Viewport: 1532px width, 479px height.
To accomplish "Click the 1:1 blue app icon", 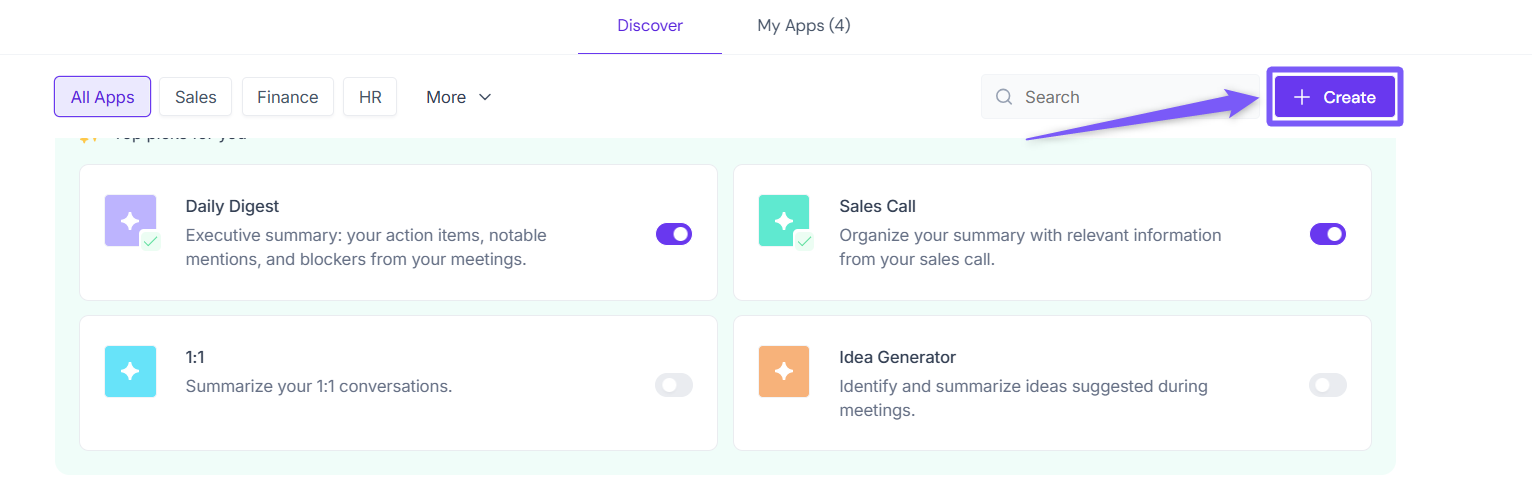I will (x=130, y=371).
